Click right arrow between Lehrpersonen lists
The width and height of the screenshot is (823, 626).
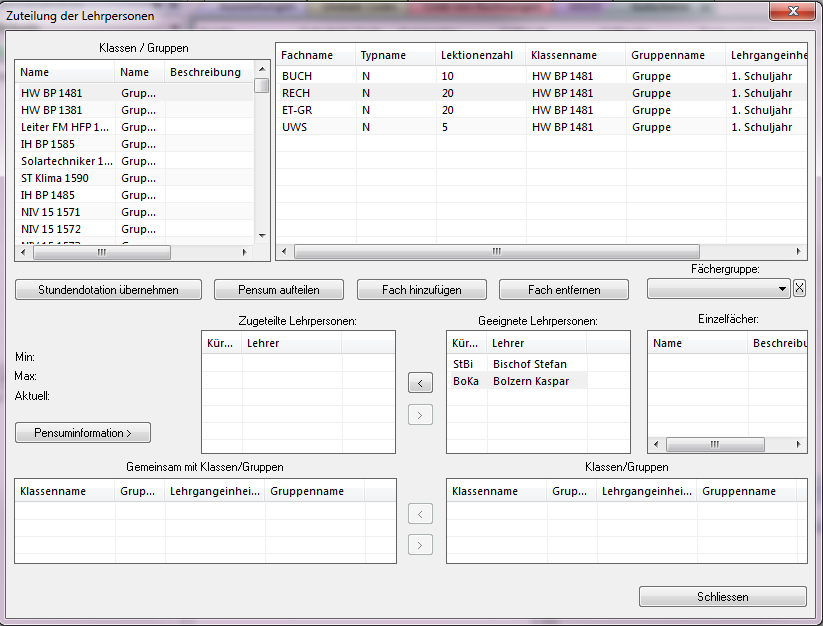pyautogui.click(x=421, y=414)
